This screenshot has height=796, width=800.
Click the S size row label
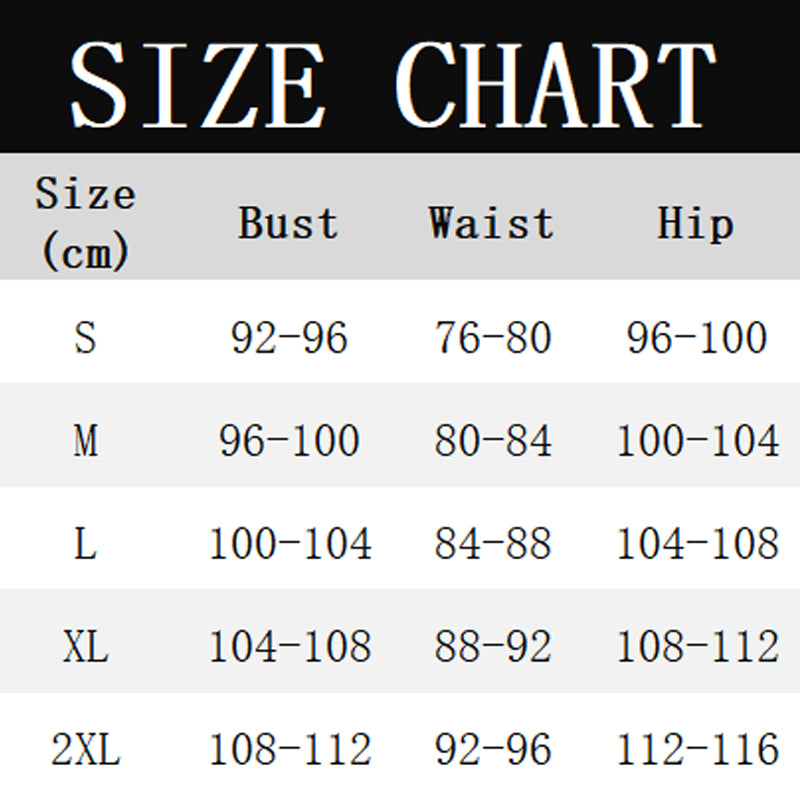coord(85,338)
